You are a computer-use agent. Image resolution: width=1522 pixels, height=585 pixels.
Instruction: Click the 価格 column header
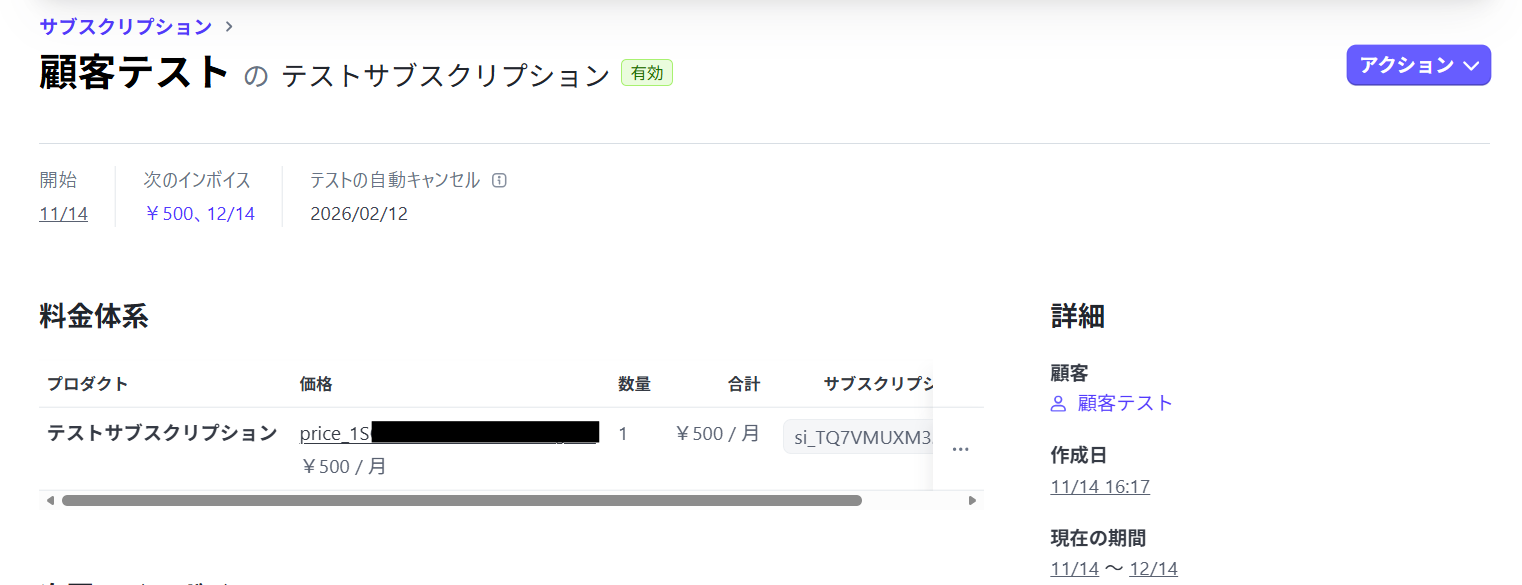(x=316, y=384)
